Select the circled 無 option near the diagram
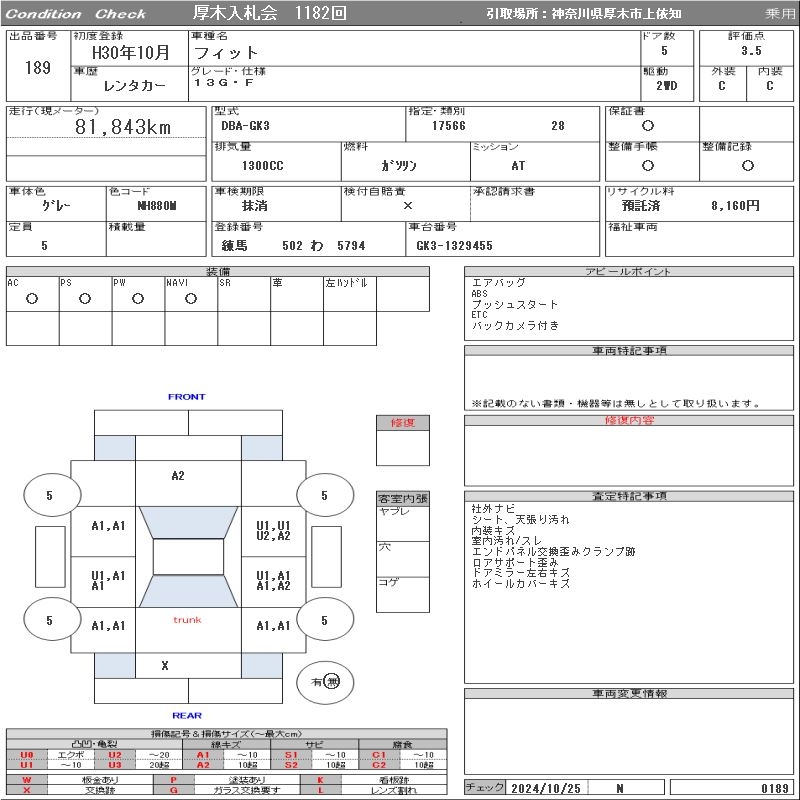 click(333, 682)
